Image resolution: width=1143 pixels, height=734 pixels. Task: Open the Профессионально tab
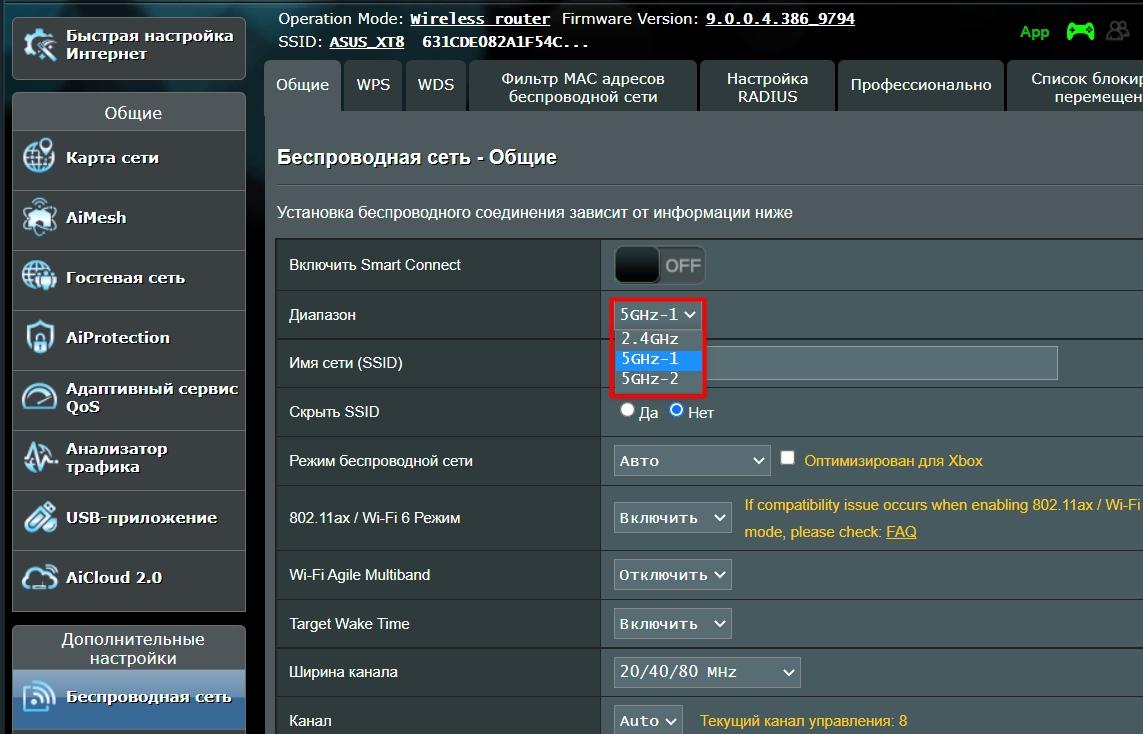(x=921, y=85)
